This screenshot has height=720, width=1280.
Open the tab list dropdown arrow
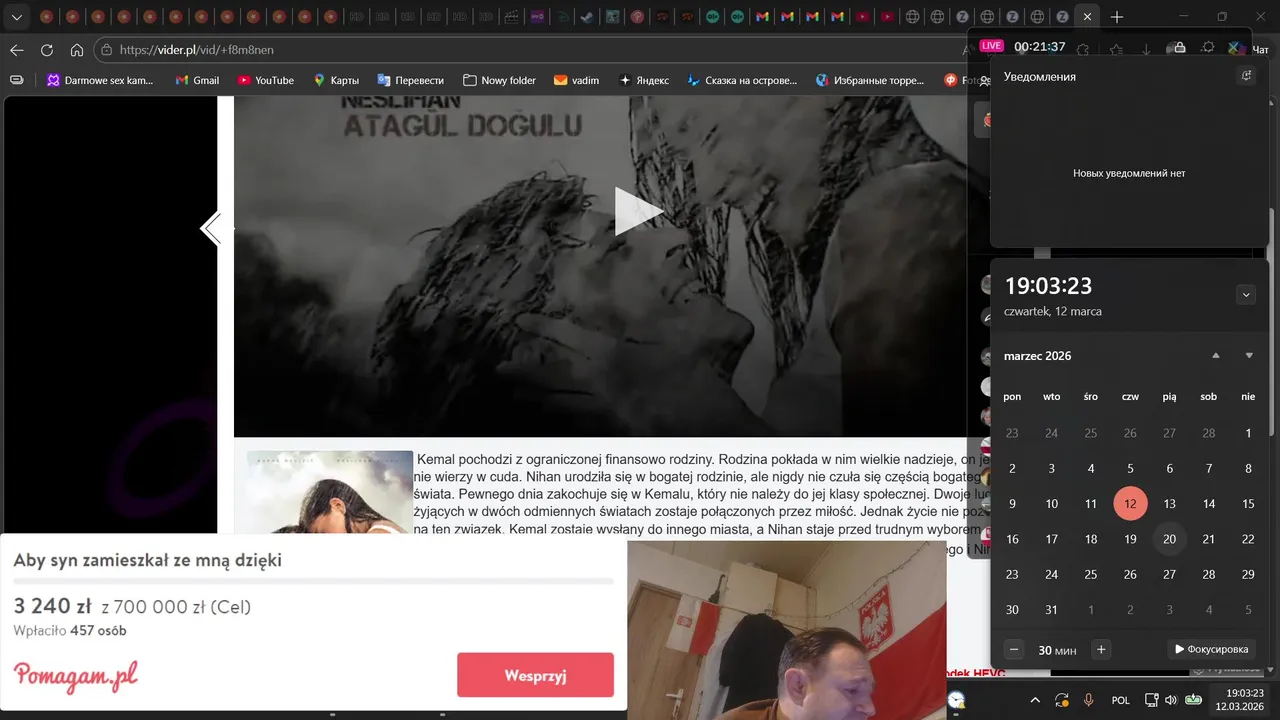point(16,17)
